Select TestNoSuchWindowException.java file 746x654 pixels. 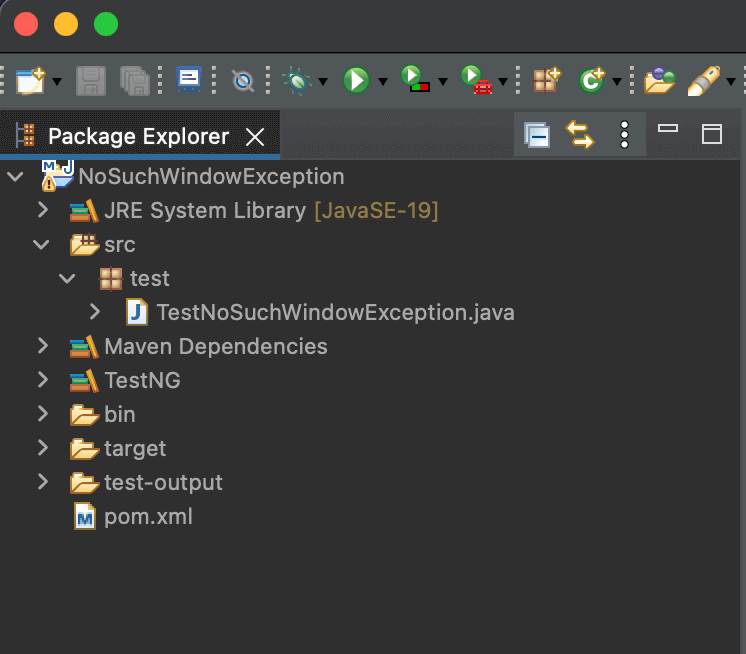[x=335, y=312]
